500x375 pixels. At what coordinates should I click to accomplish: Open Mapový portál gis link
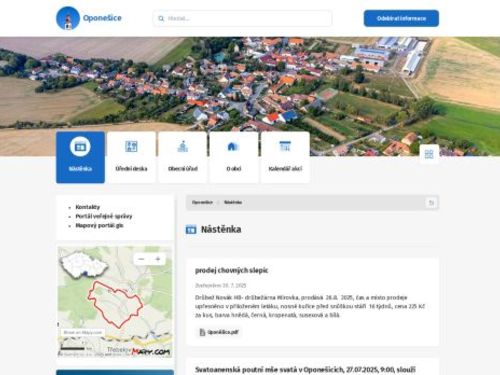(99, 225)
